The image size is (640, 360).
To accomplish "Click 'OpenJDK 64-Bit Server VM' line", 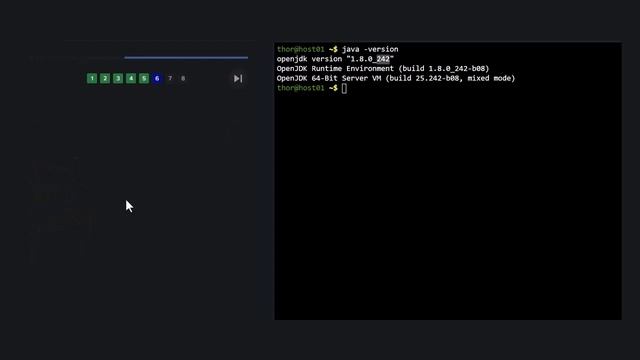I will (x=396, y=78).
